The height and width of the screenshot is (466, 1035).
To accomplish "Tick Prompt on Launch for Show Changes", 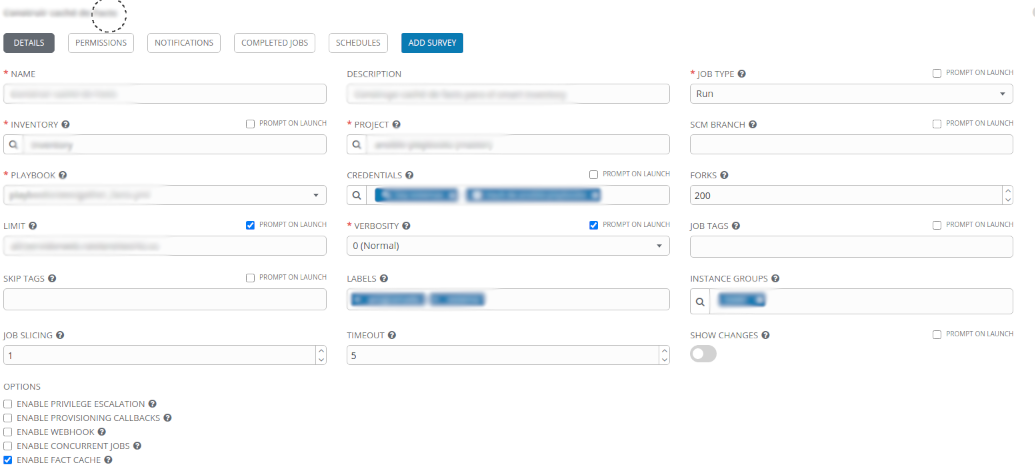I will [937, 335].
